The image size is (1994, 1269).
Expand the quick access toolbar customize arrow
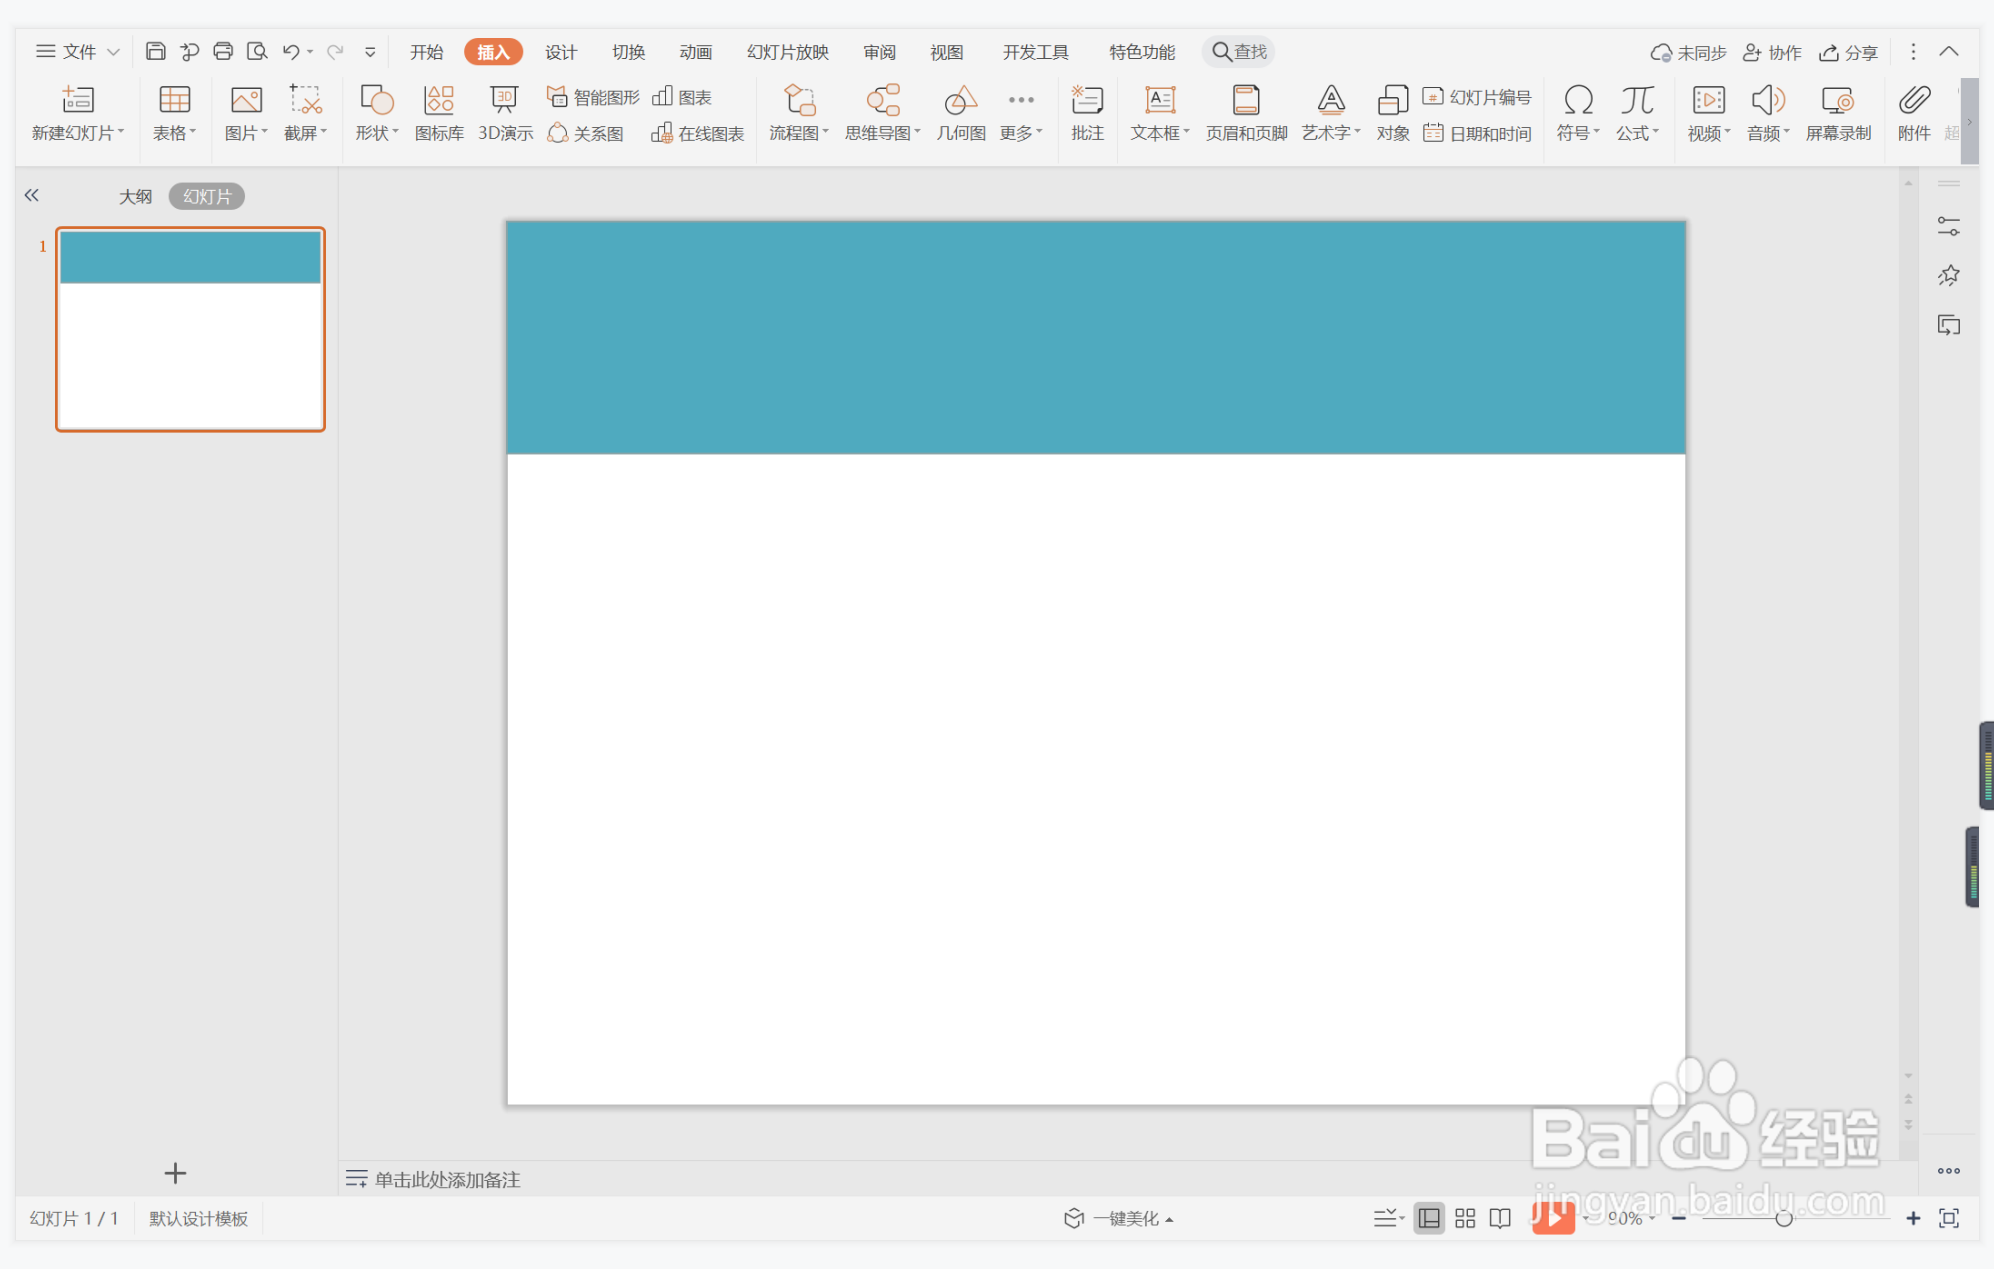coord(370,52)
